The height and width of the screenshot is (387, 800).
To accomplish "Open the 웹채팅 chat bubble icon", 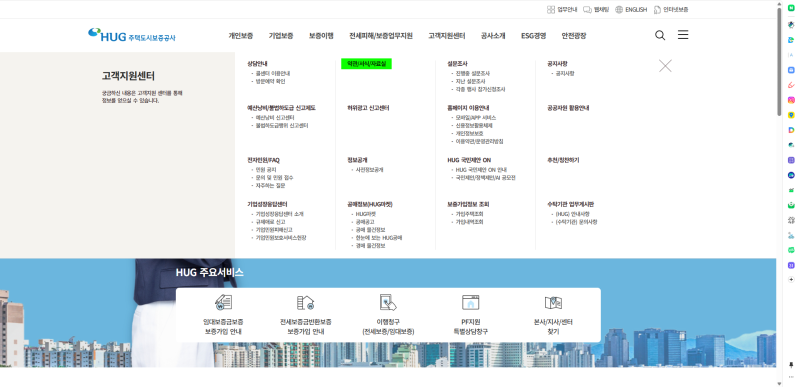I will click(587, 9).
